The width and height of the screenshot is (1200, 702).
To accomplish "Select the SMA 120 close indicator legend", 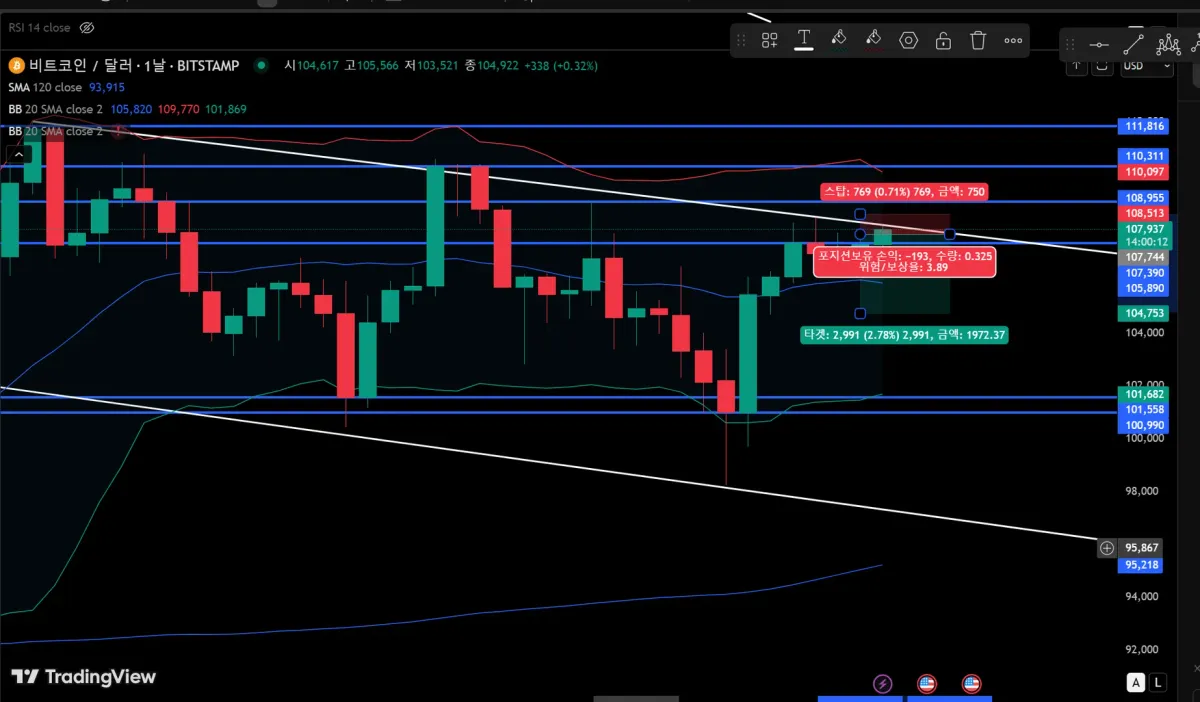I will (45, 88).
